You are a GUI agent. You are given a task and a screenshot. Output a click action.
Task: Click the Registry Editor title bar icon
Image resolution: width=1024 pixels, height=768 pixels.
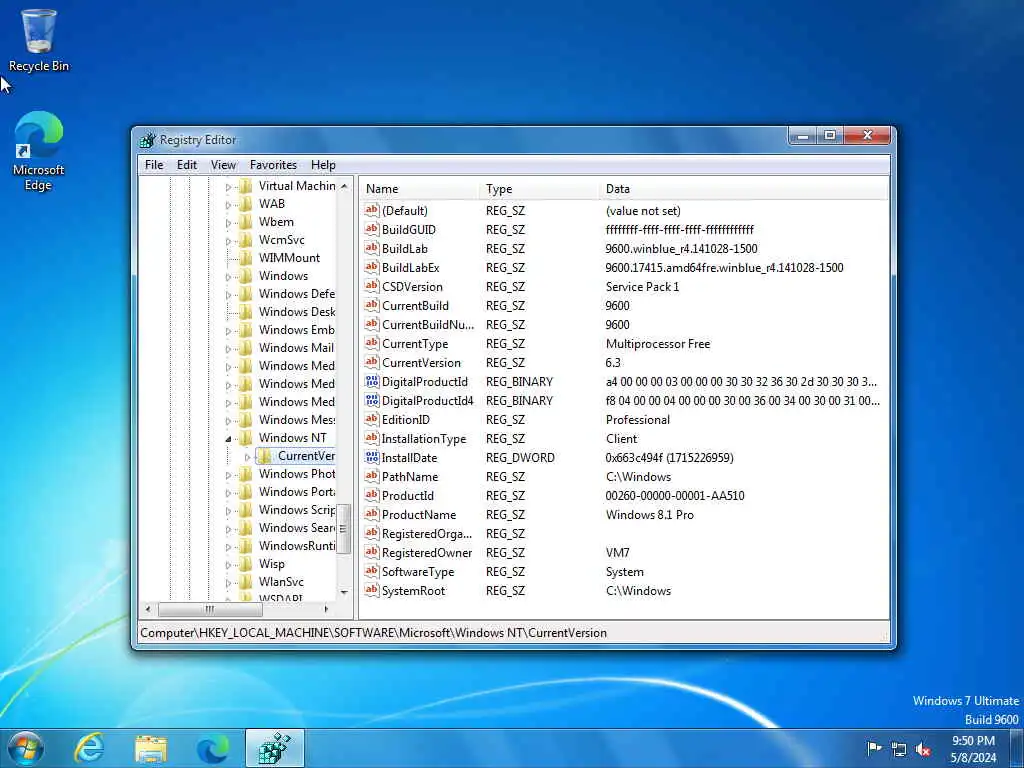point(148,140)
